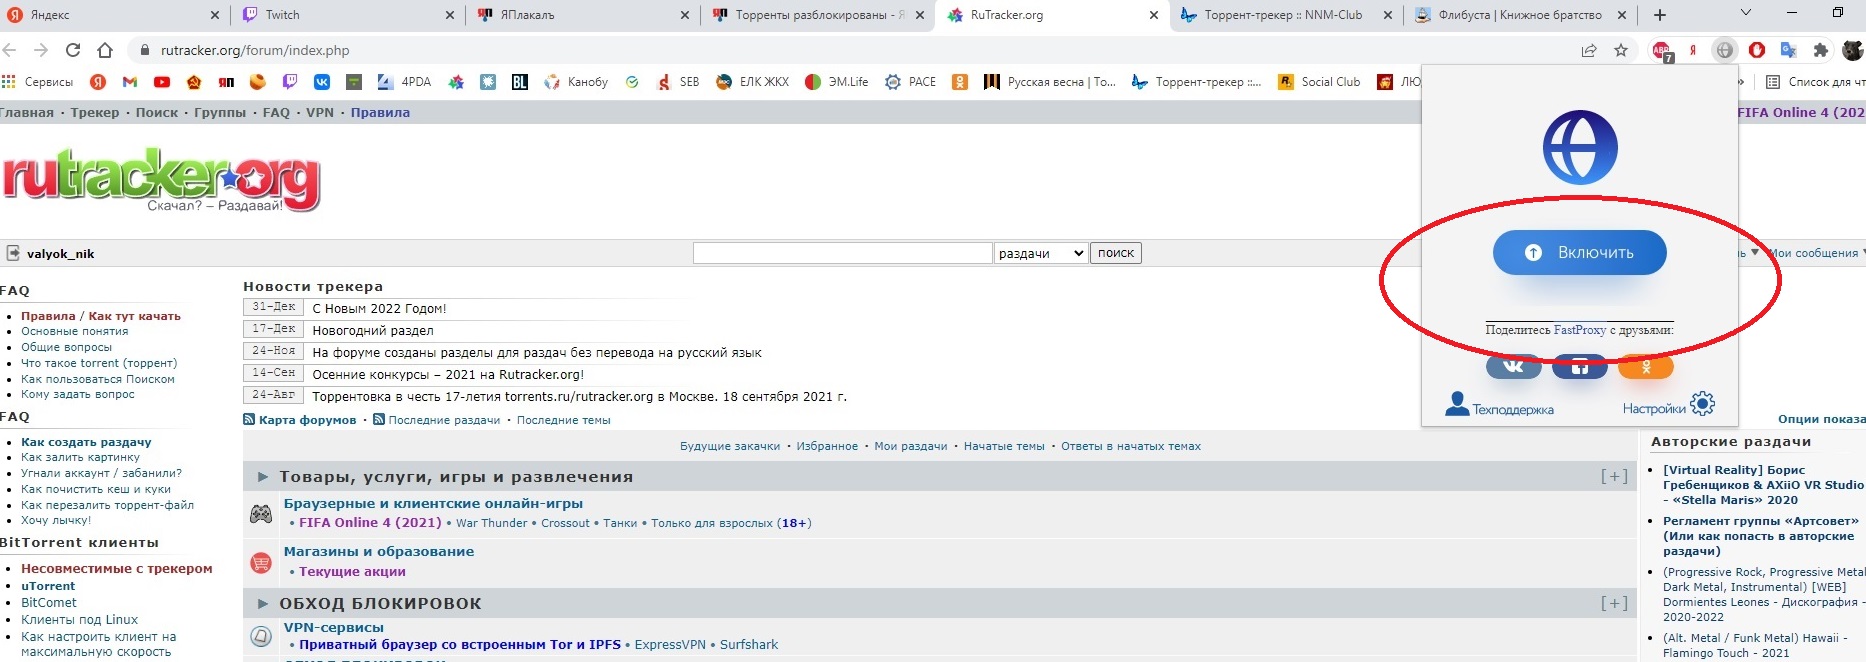Click the rutracker search input field
Screen dimensions: 1866x662
coord(842,253)
